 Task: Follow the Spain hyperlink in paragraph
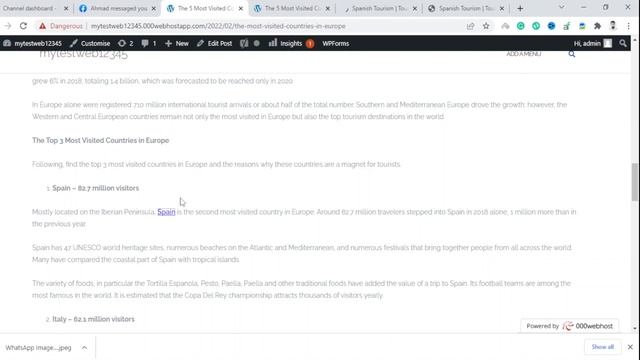pos(166,212)
